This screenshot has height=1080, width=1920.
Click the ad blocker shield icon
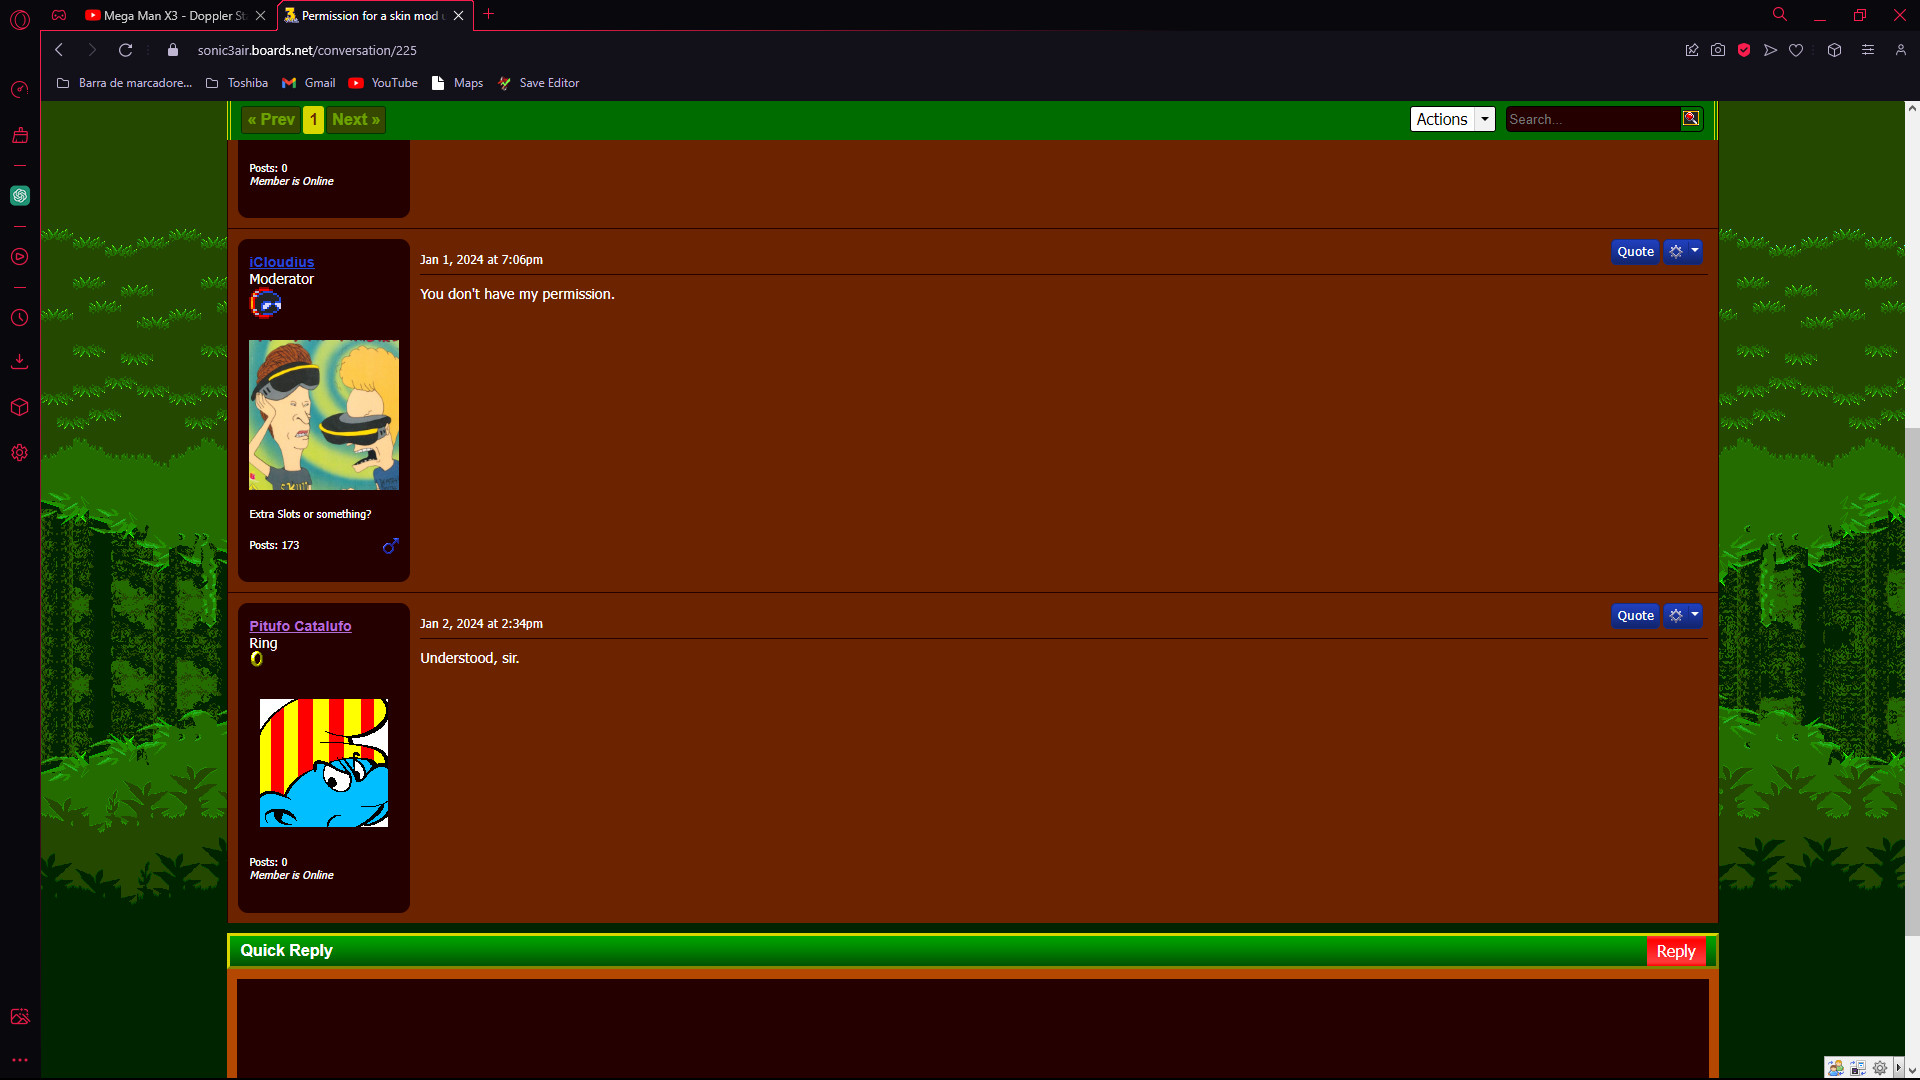[x=1744, y=50]
